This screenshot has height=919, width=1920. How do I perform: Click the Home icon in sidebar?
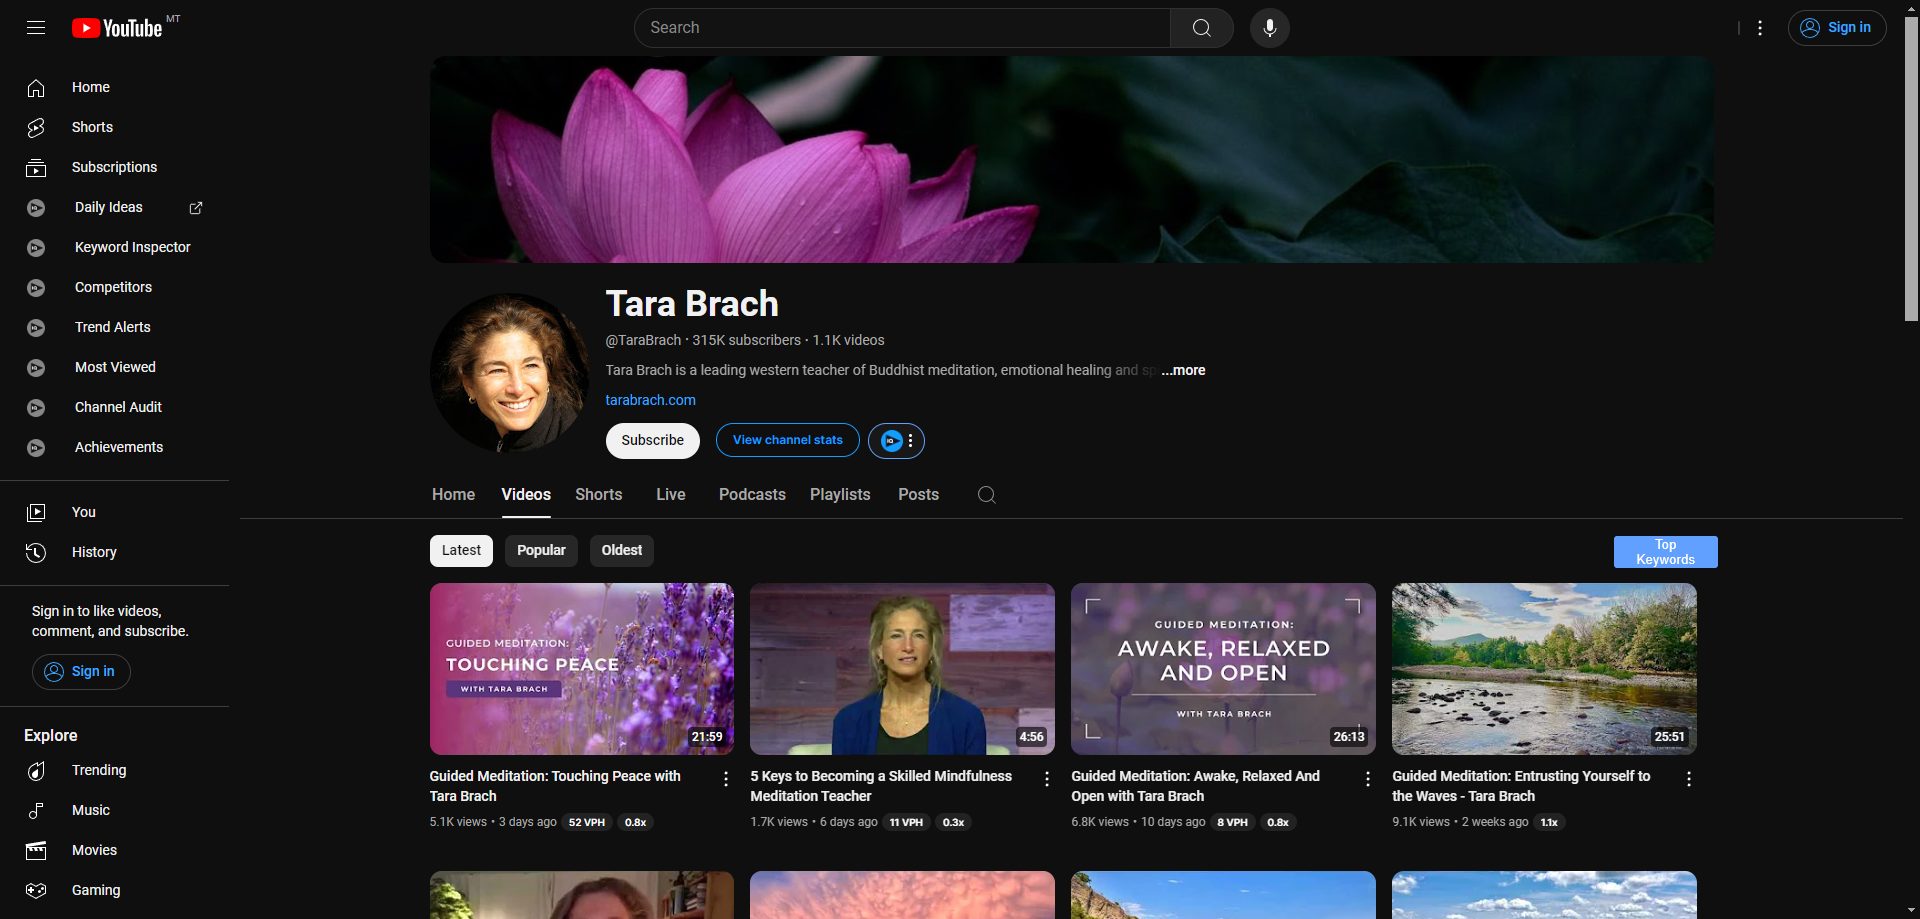point(36,88)
